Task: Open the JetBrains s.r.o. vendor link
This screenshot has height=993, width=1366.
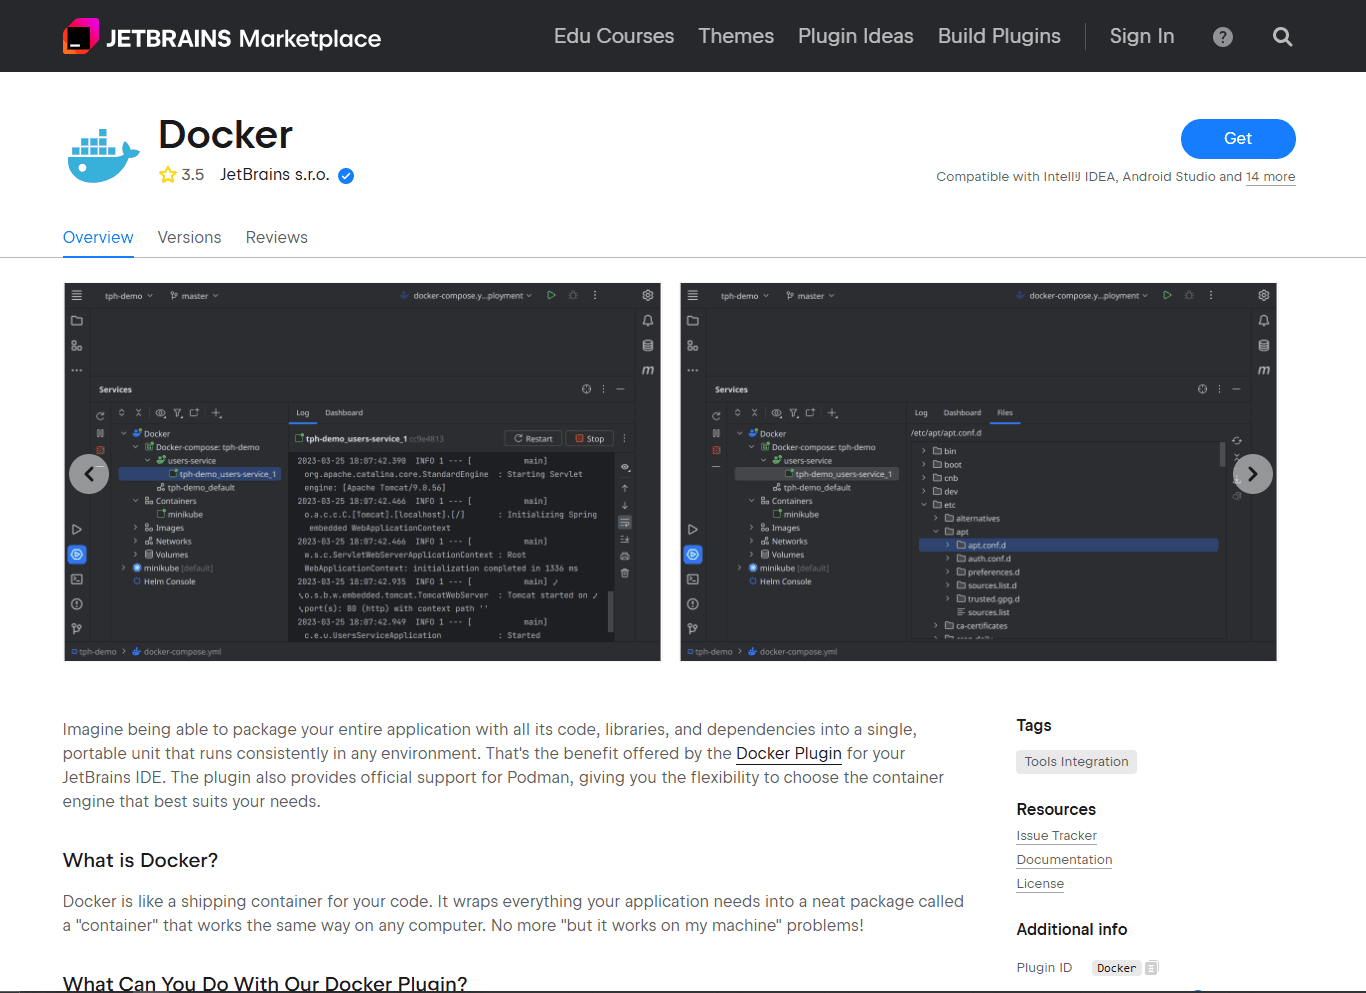Action: click(x=275, y=175)
